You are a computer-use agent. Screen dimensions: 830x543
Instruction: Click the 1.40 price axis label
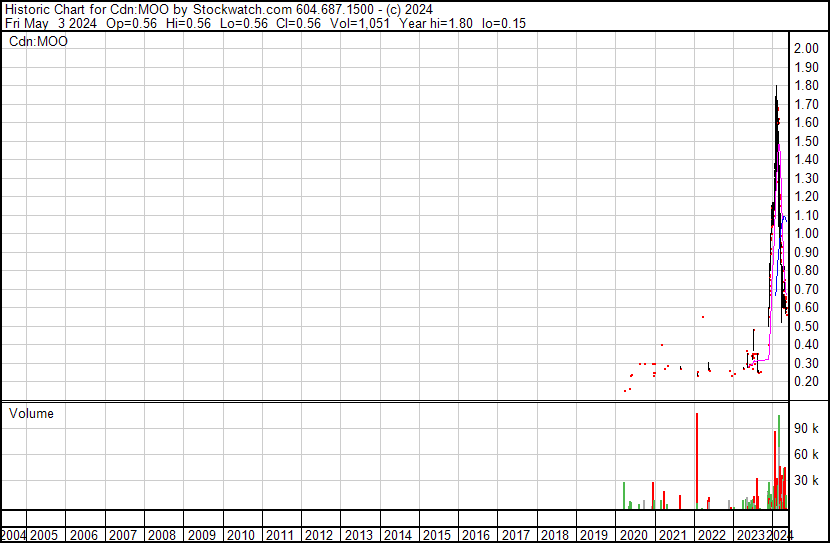[806, 160]
